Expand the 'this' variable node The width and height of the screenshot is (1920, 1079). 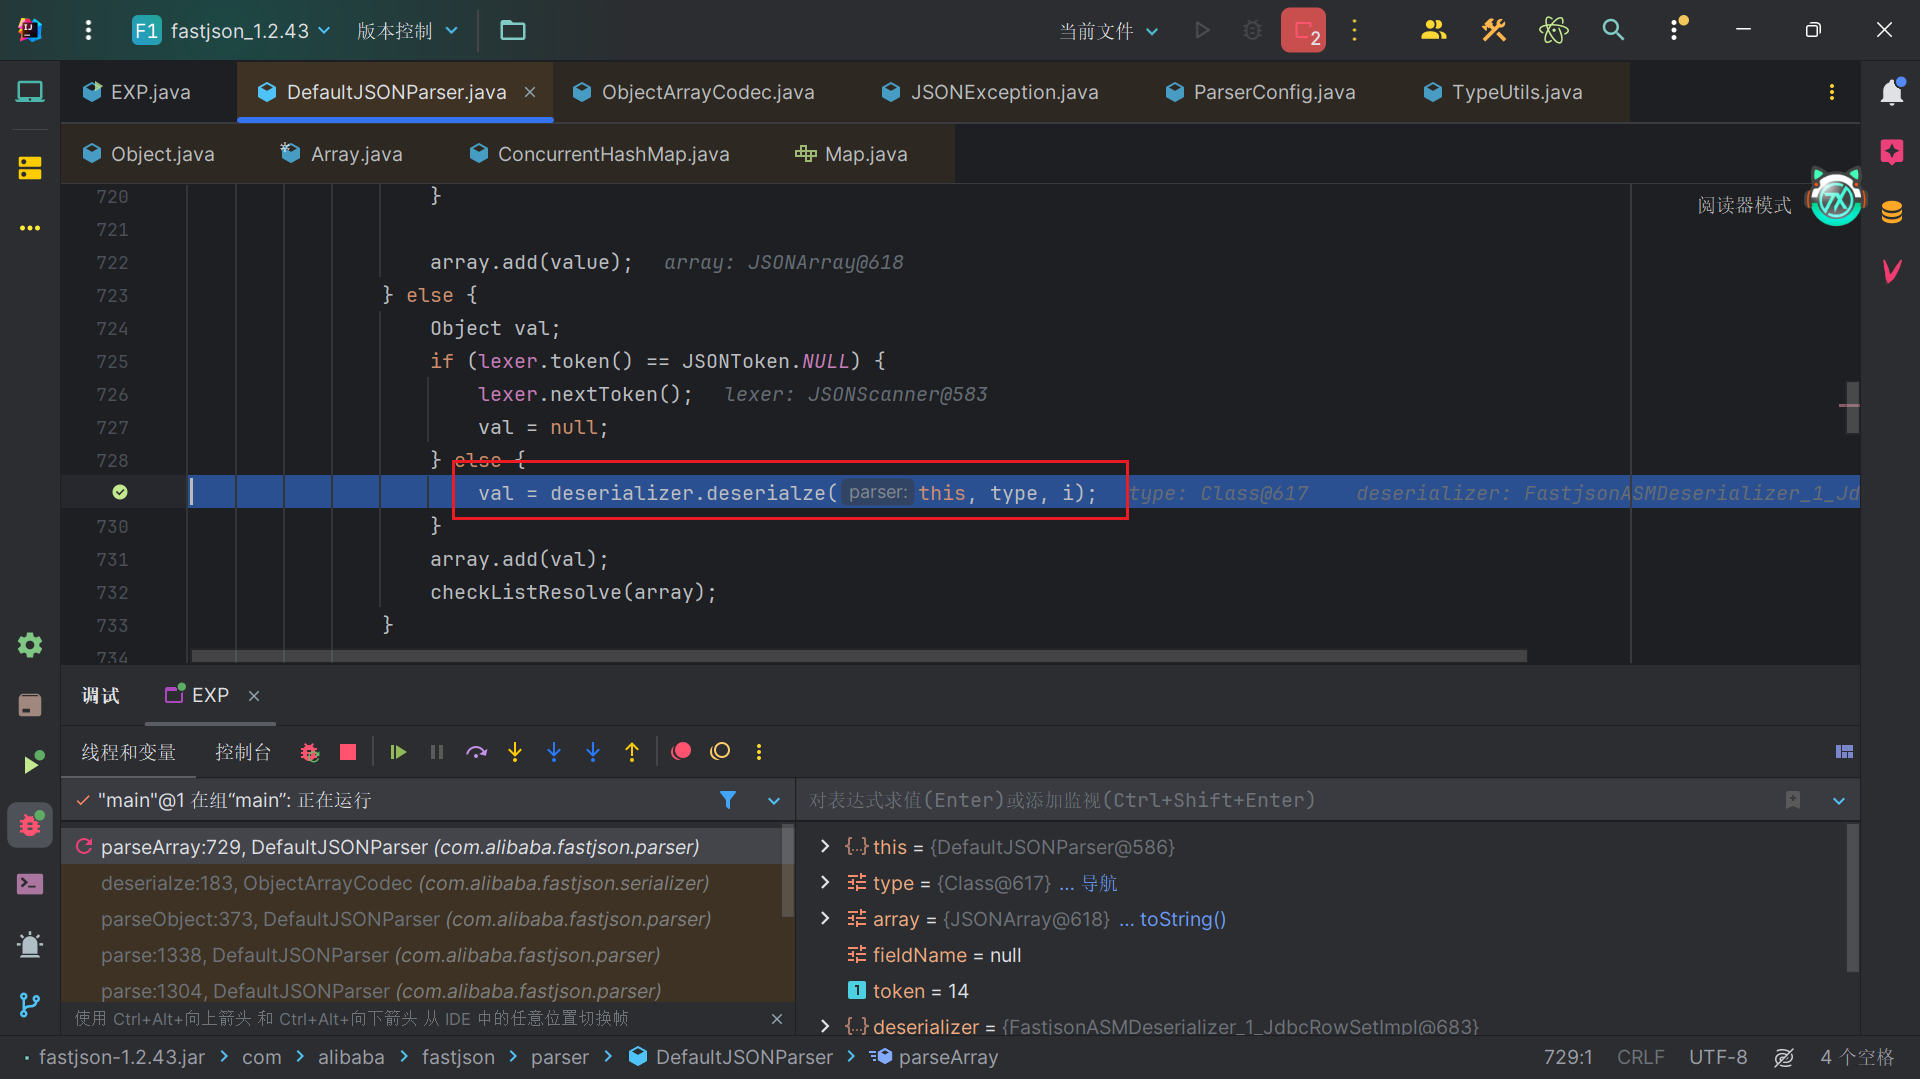pos(824,847)
